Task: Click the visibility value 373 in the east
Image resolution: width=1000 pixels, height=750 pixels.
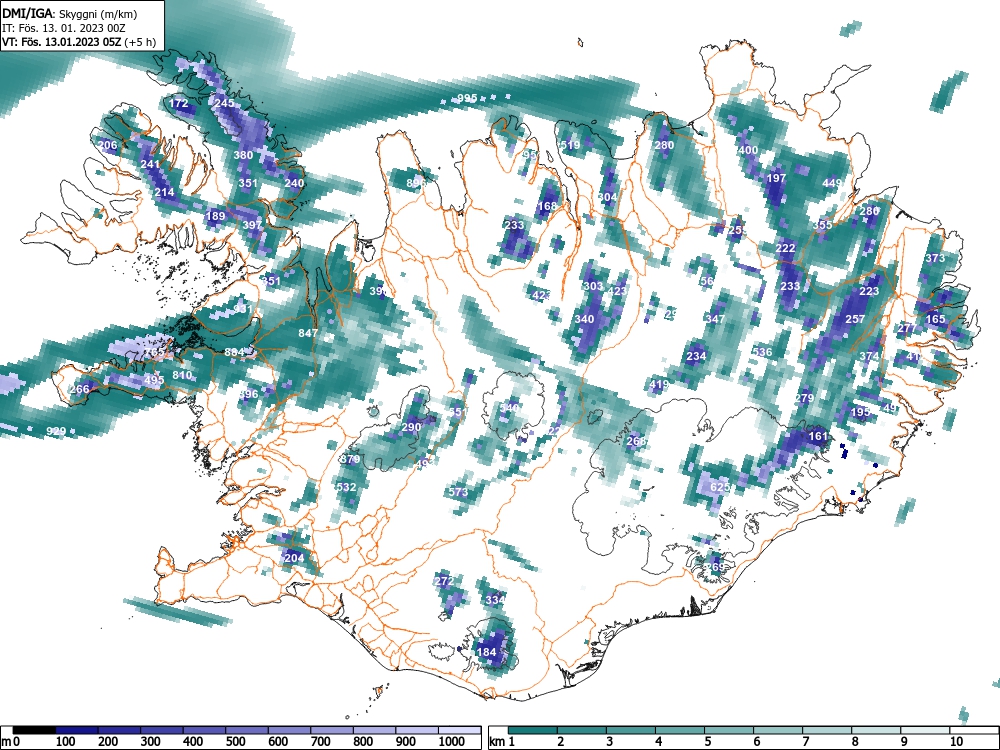Action: click(935, 258)
